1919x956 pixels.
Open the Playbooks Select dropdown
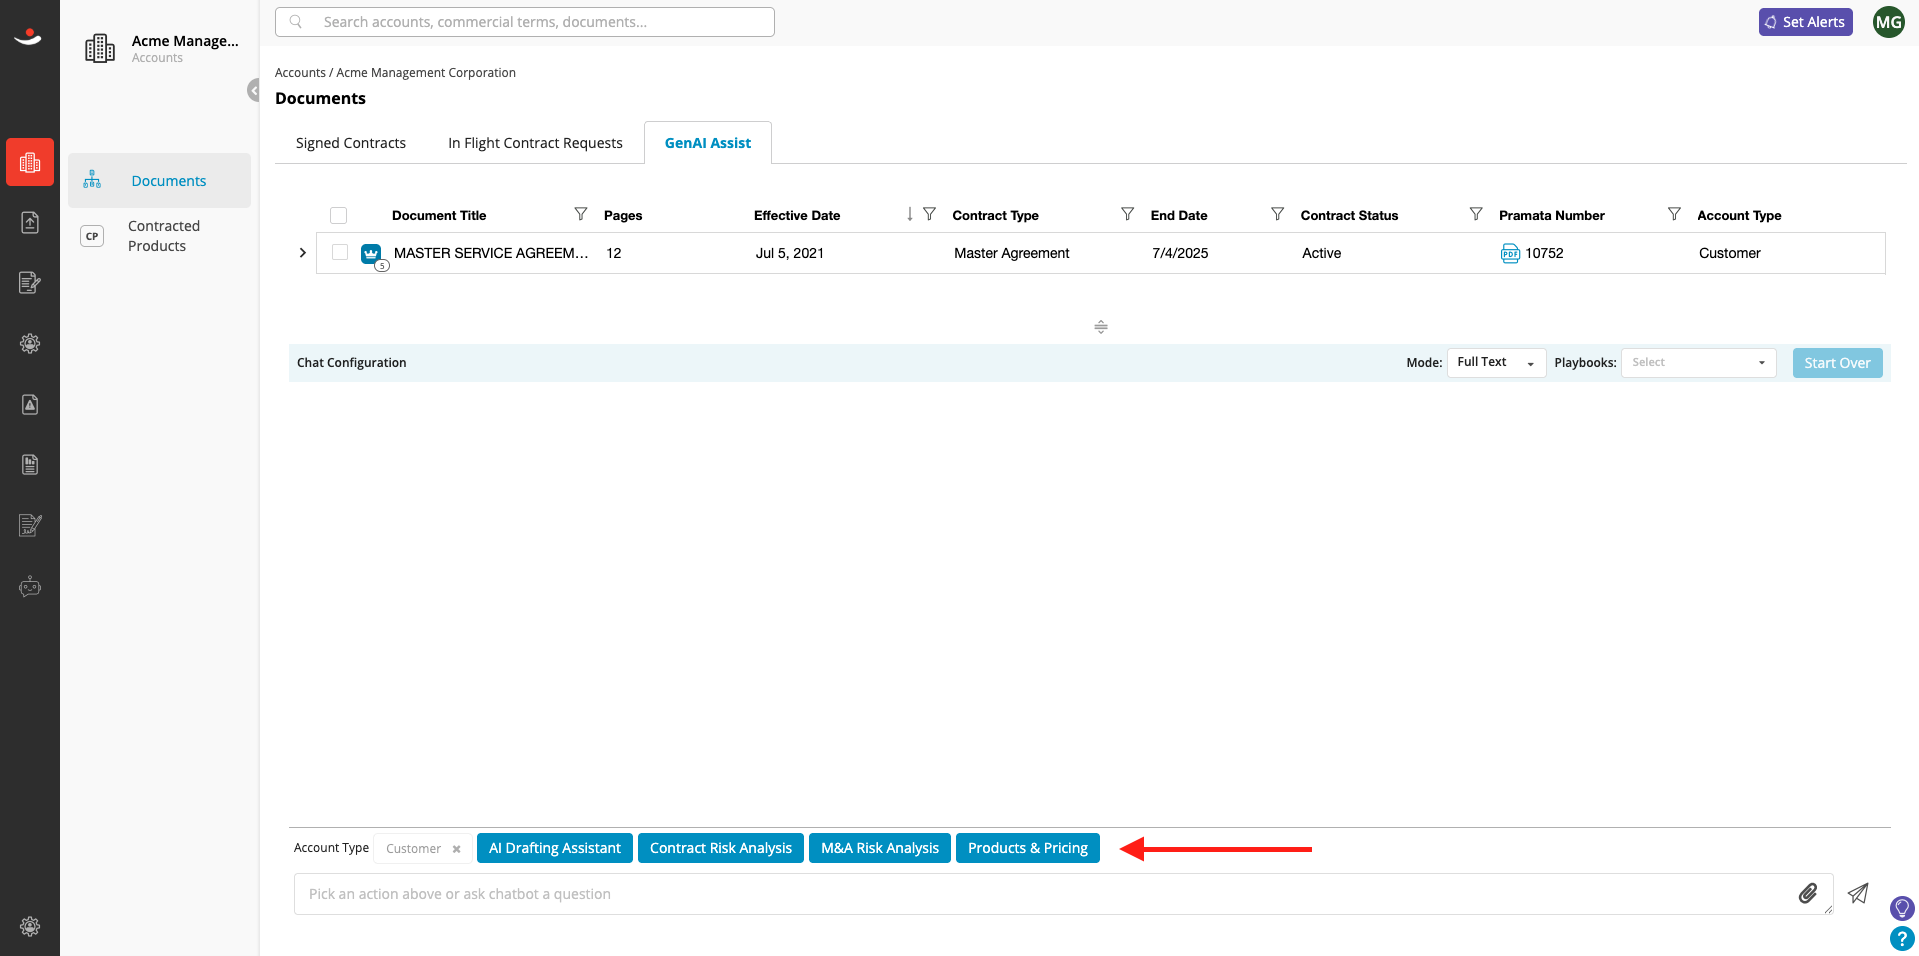coord(1698,362)
